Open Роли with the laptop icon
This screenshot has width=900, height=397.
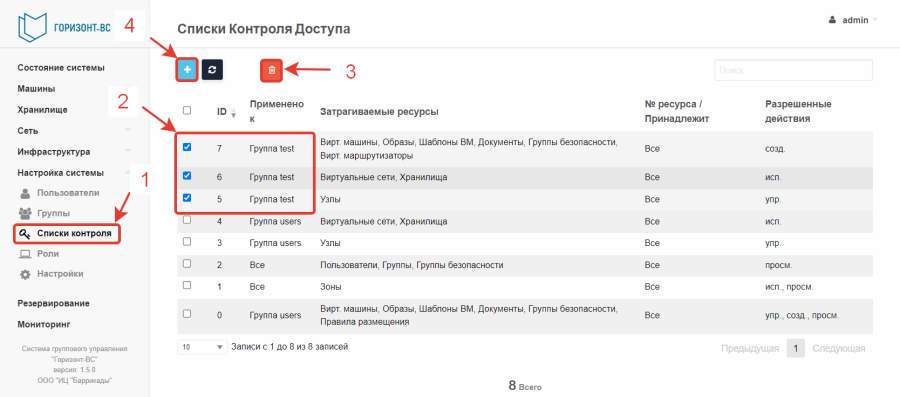pyautogui.click(x=39, y=254)
